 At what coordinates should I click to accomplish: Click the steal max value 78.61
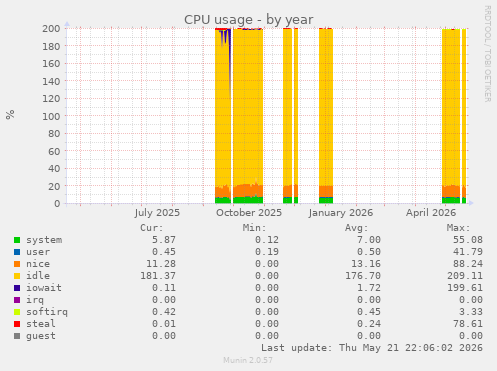coord(468,324)
